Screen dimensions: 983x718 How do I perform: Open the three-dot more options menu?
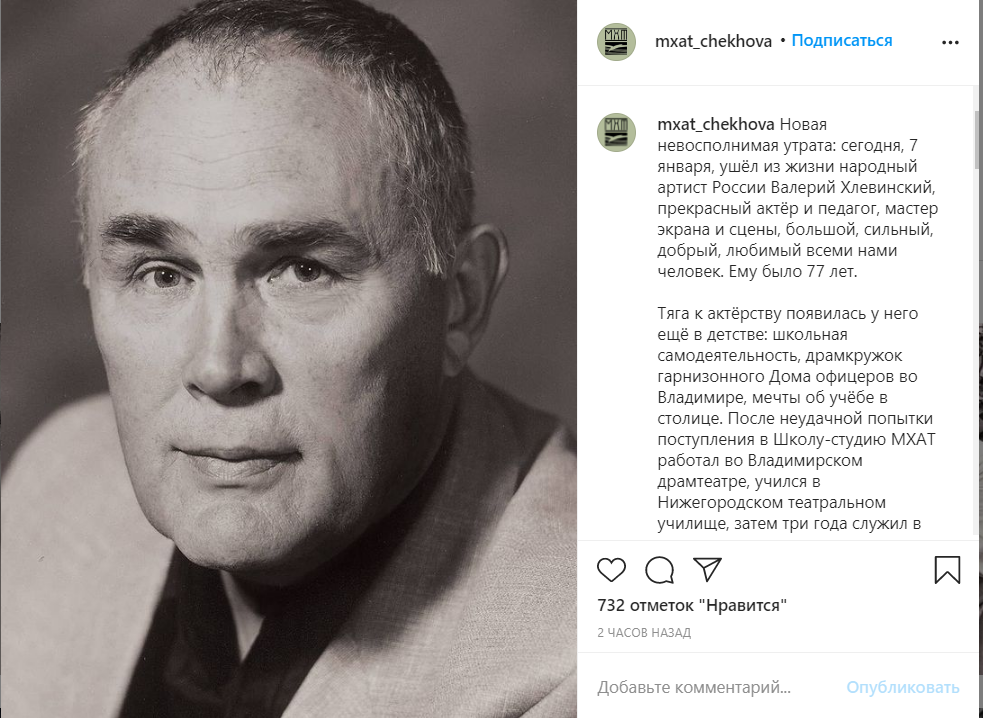(x=949, y=42)
